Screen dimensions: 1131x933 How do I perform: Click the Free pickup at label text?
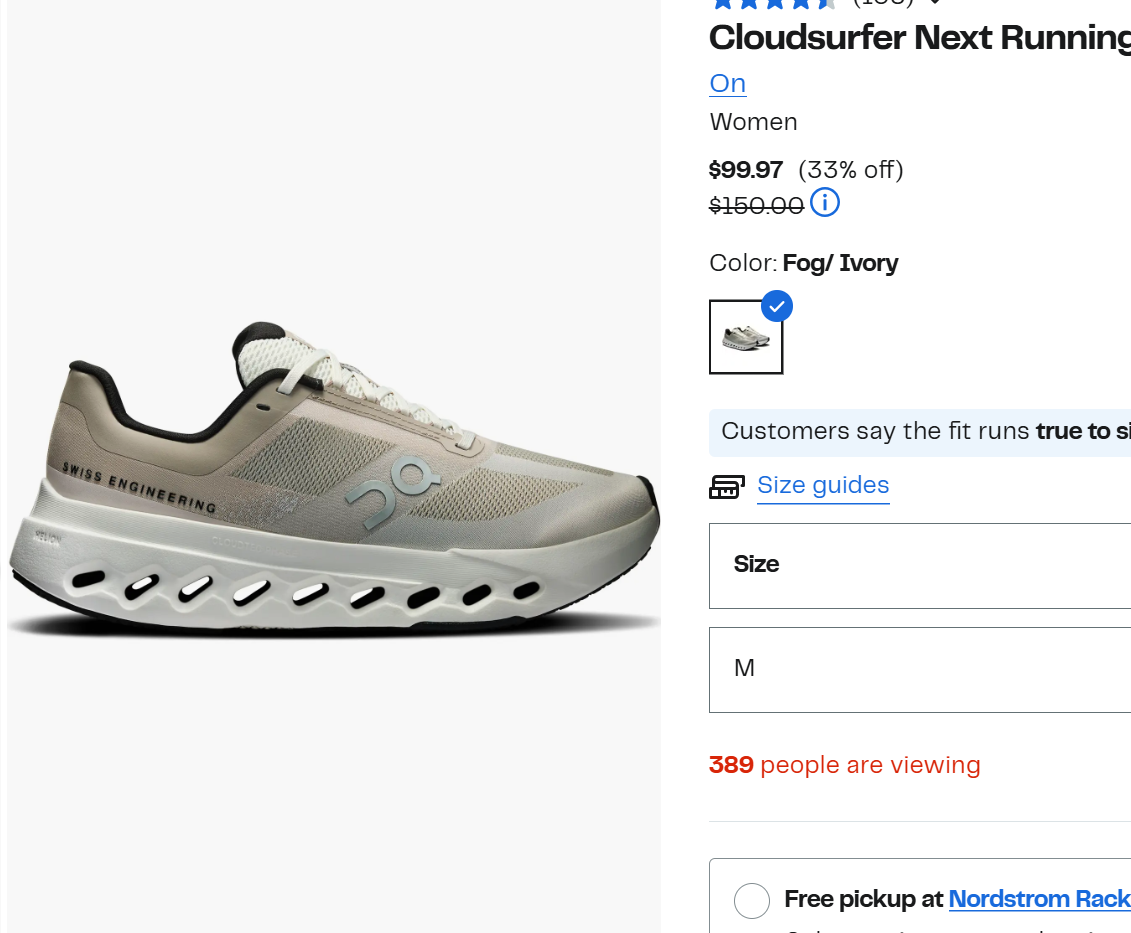(x=863, y=899)
